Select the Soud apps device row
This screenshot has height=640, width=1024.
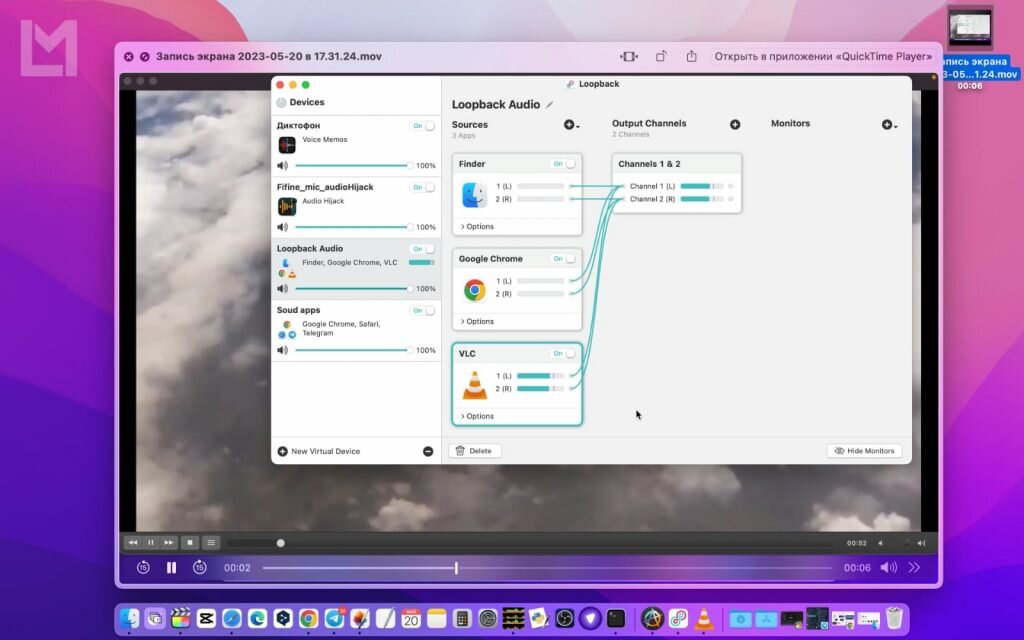(x=356, y=330)
